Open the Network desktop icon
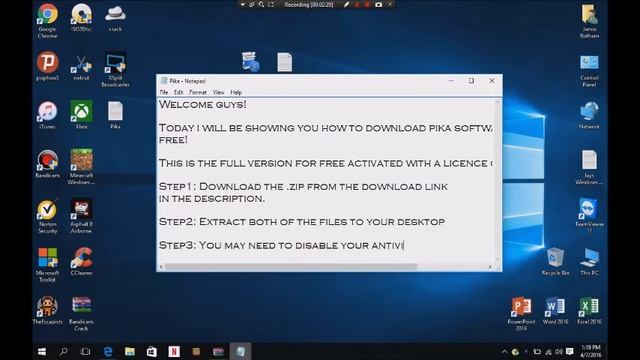The height and width of the screenshot is (360, 640). pos(589,115)
